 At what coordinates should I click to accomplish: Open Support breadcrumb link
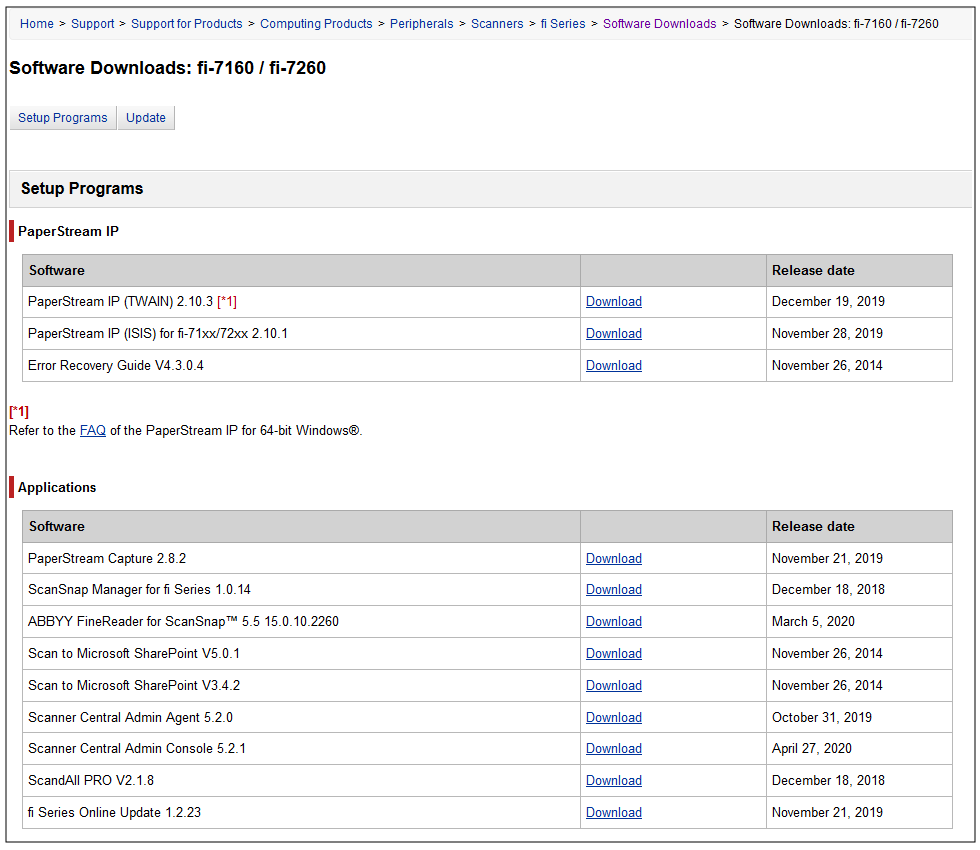[x=92, y=24]
